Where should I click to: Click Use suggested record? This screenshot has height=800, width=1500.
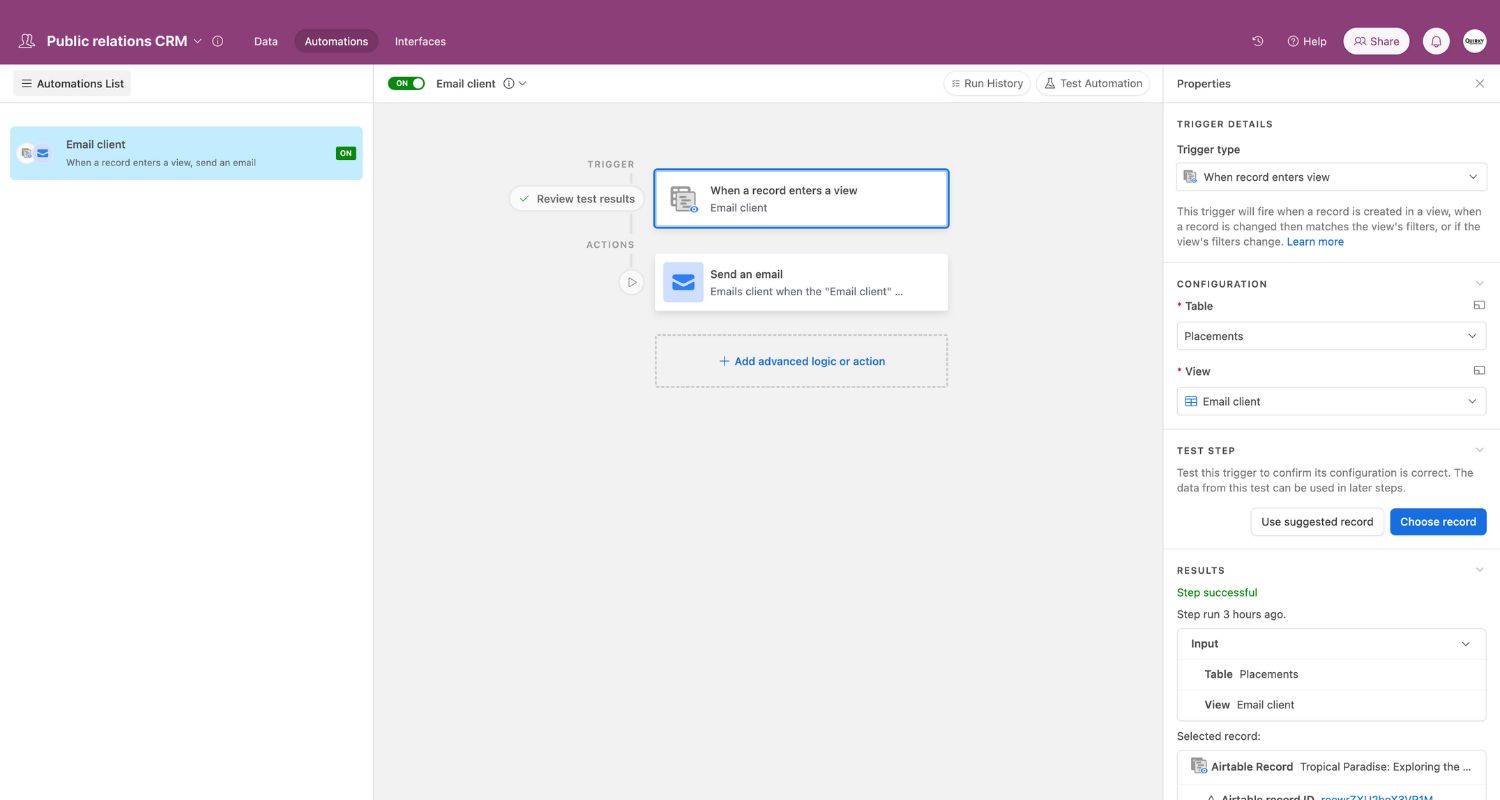(x=1317, y=522)
